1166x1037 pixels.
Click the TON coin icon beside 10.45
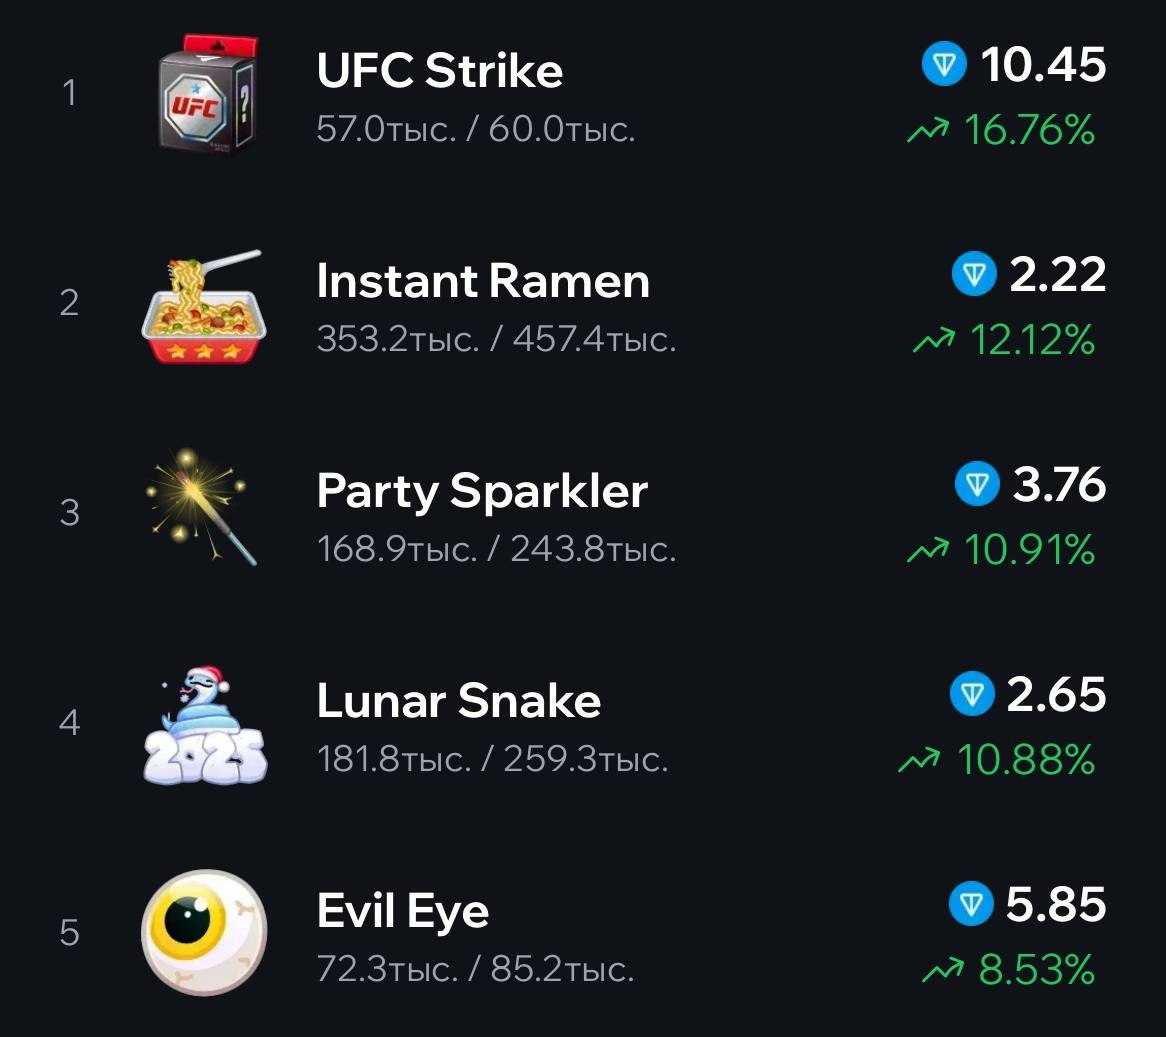(944, 65)
